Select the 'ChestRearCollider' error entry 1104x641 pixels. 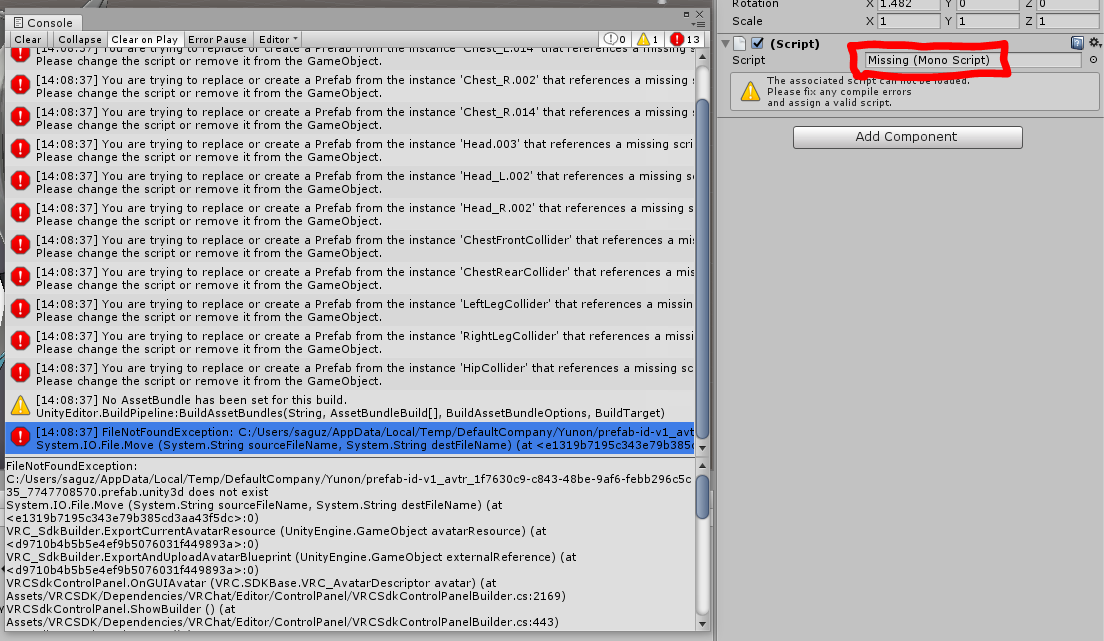350,278
